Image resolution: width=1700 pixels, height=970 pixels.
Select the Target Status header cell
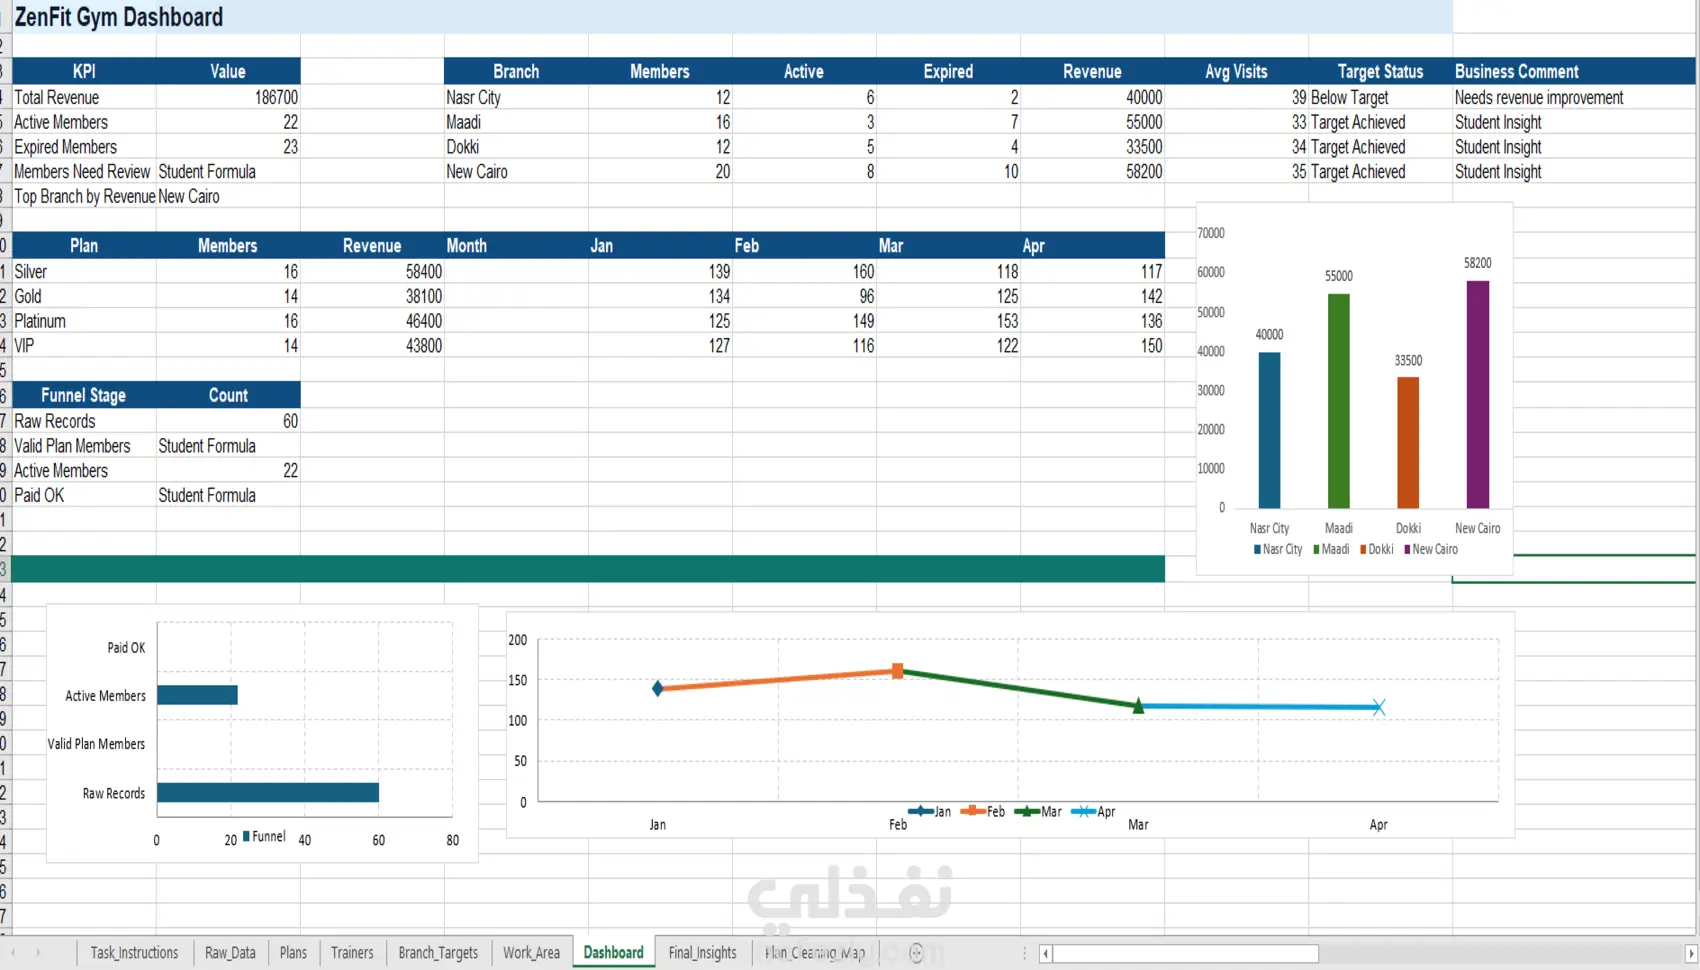pyautogui.click(x=1380, y=71)
